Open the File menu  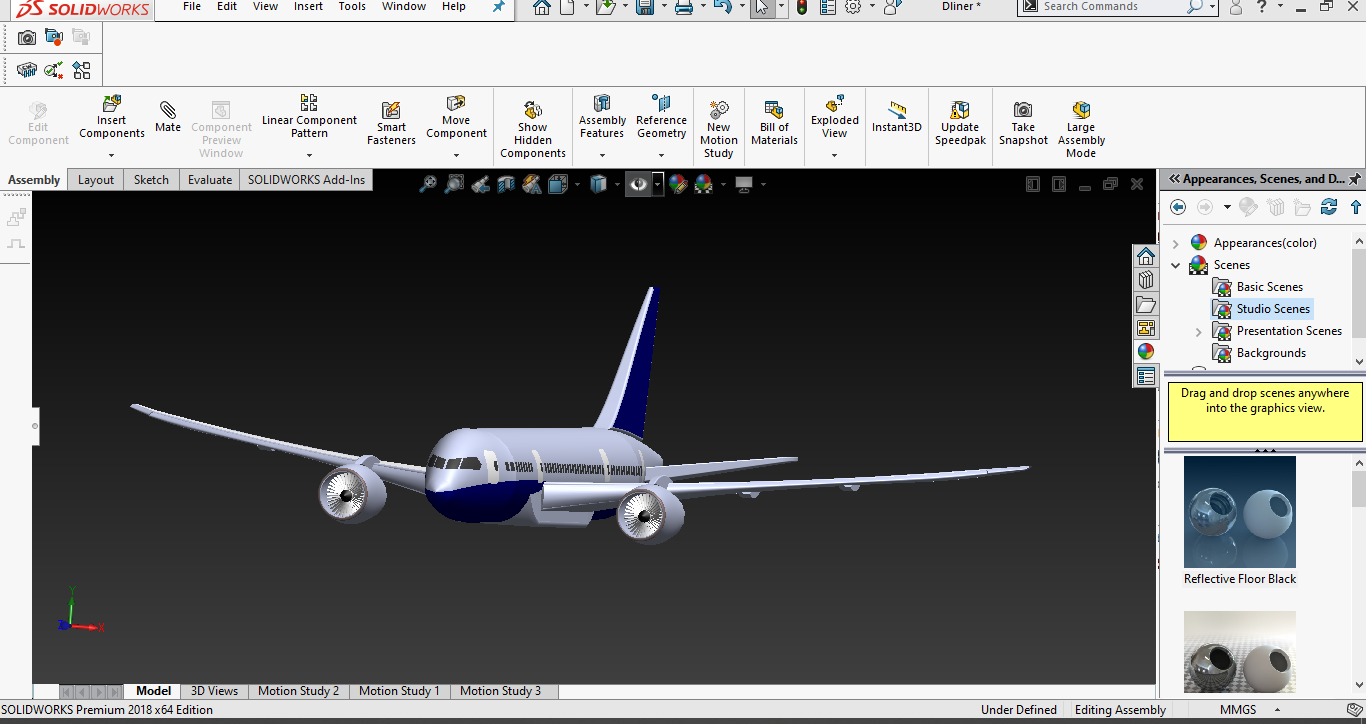point(192,6)
